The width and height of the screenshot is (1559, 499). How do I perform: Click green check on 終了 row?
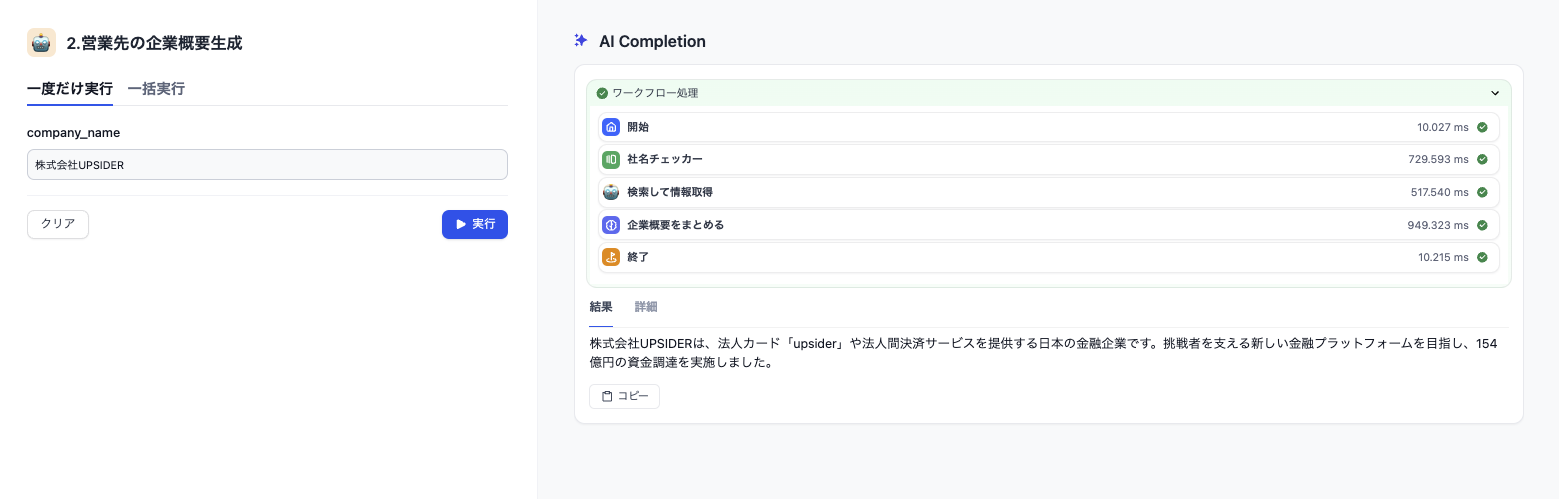click(1482, 257)
